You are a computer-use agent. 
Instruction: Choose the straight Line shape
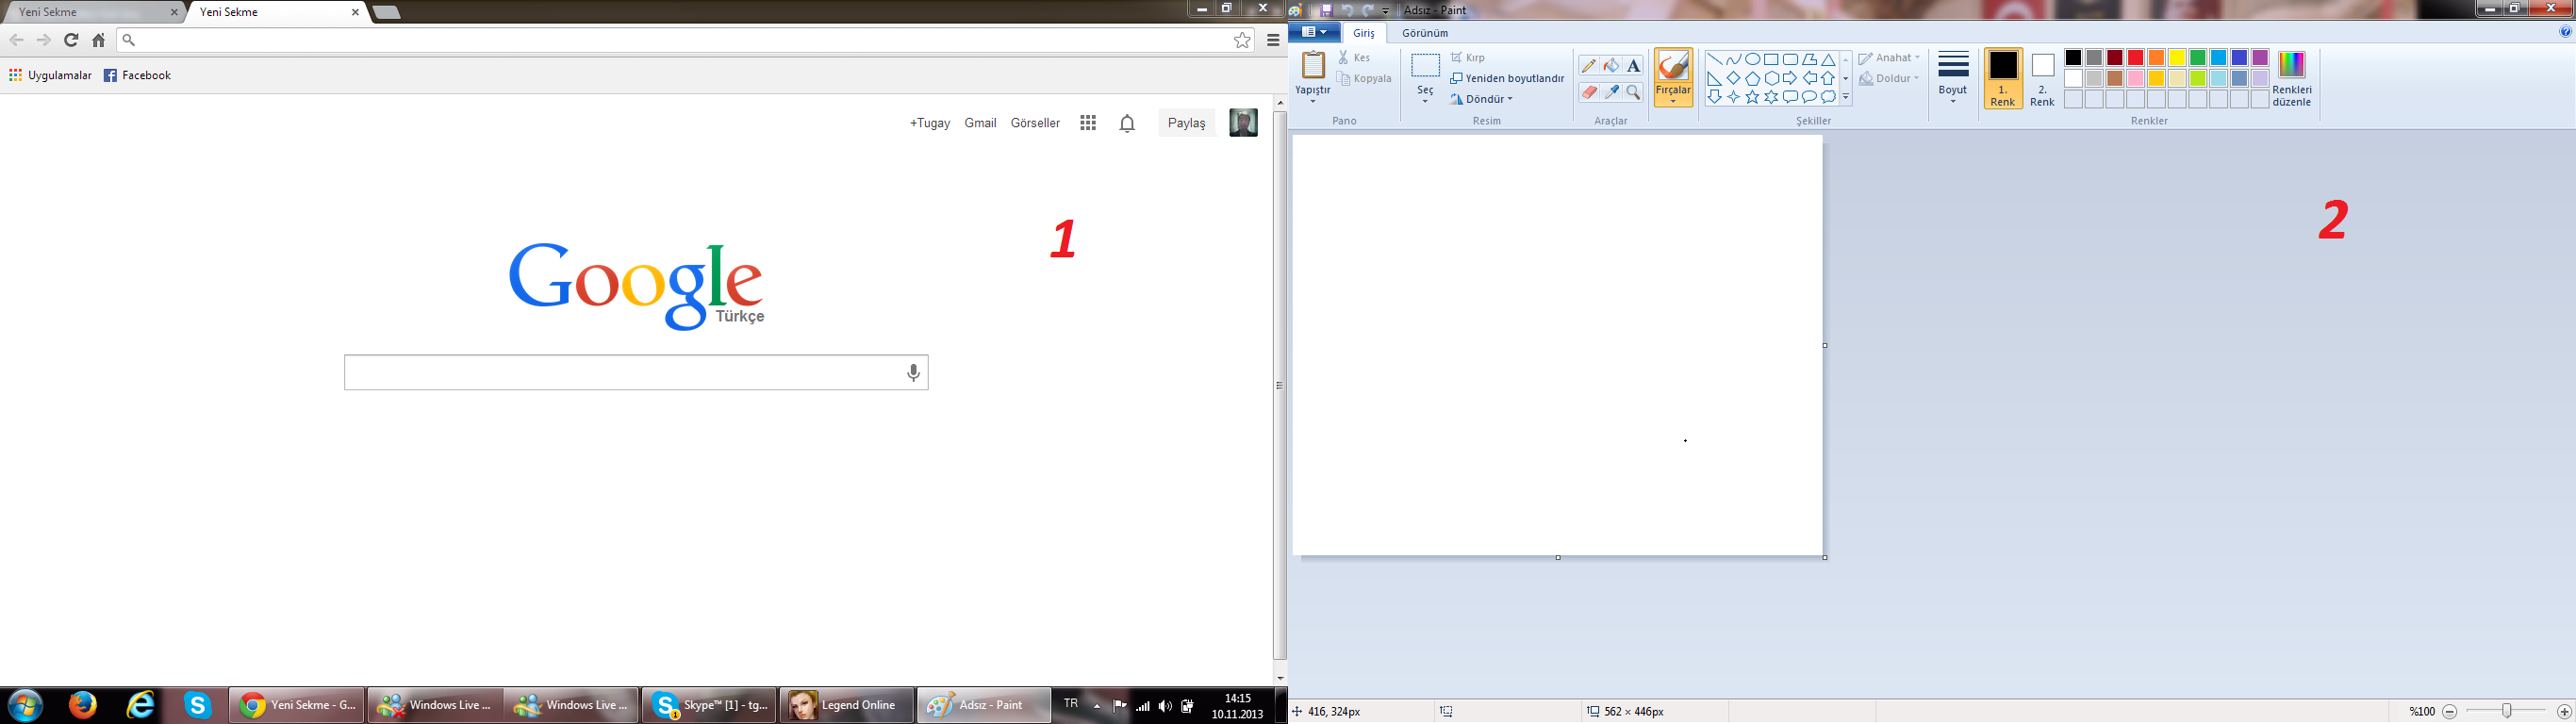click(x=1714, y=60)
